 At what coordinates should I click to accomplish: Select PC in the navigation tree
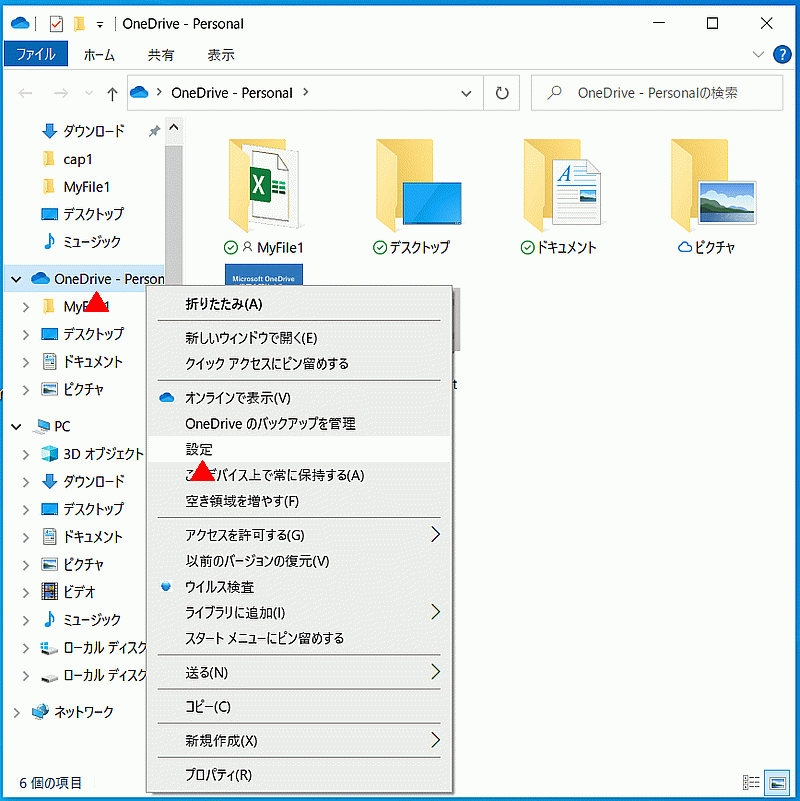(x=62, y=427)
